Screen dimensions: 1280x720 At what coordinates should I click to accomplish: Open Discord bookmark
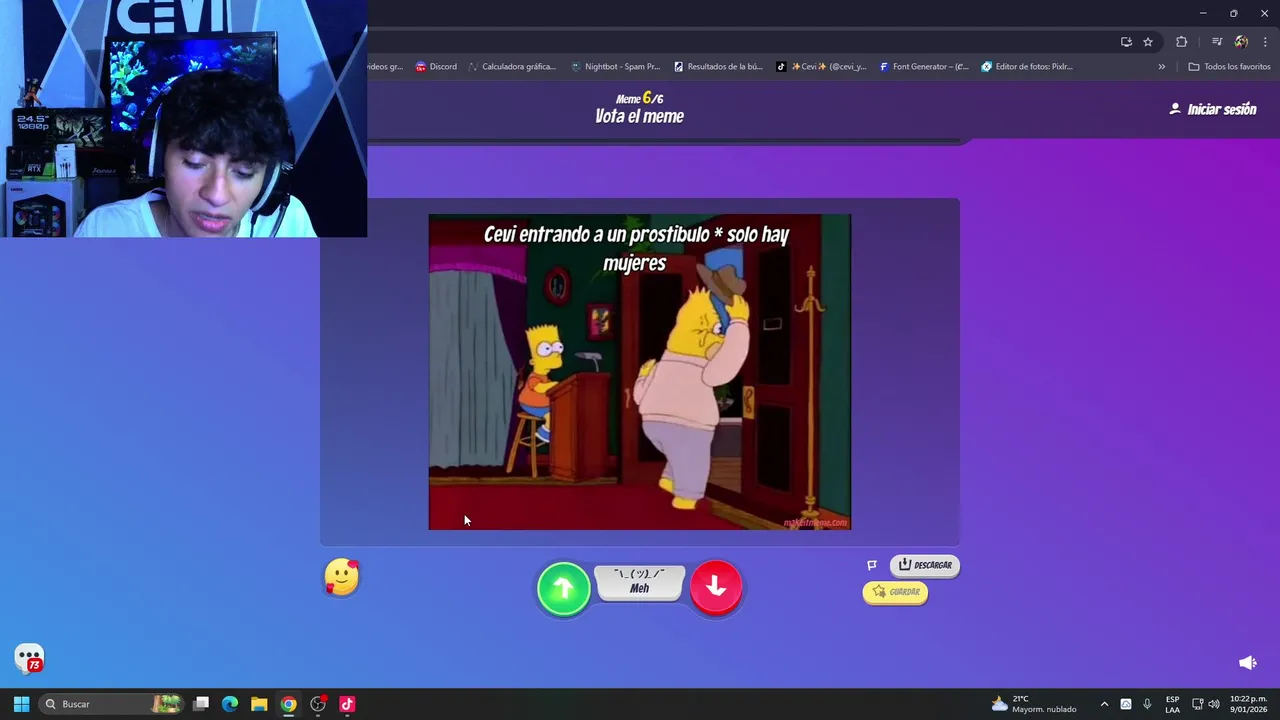pyautogui.click(x=436, y=67)
